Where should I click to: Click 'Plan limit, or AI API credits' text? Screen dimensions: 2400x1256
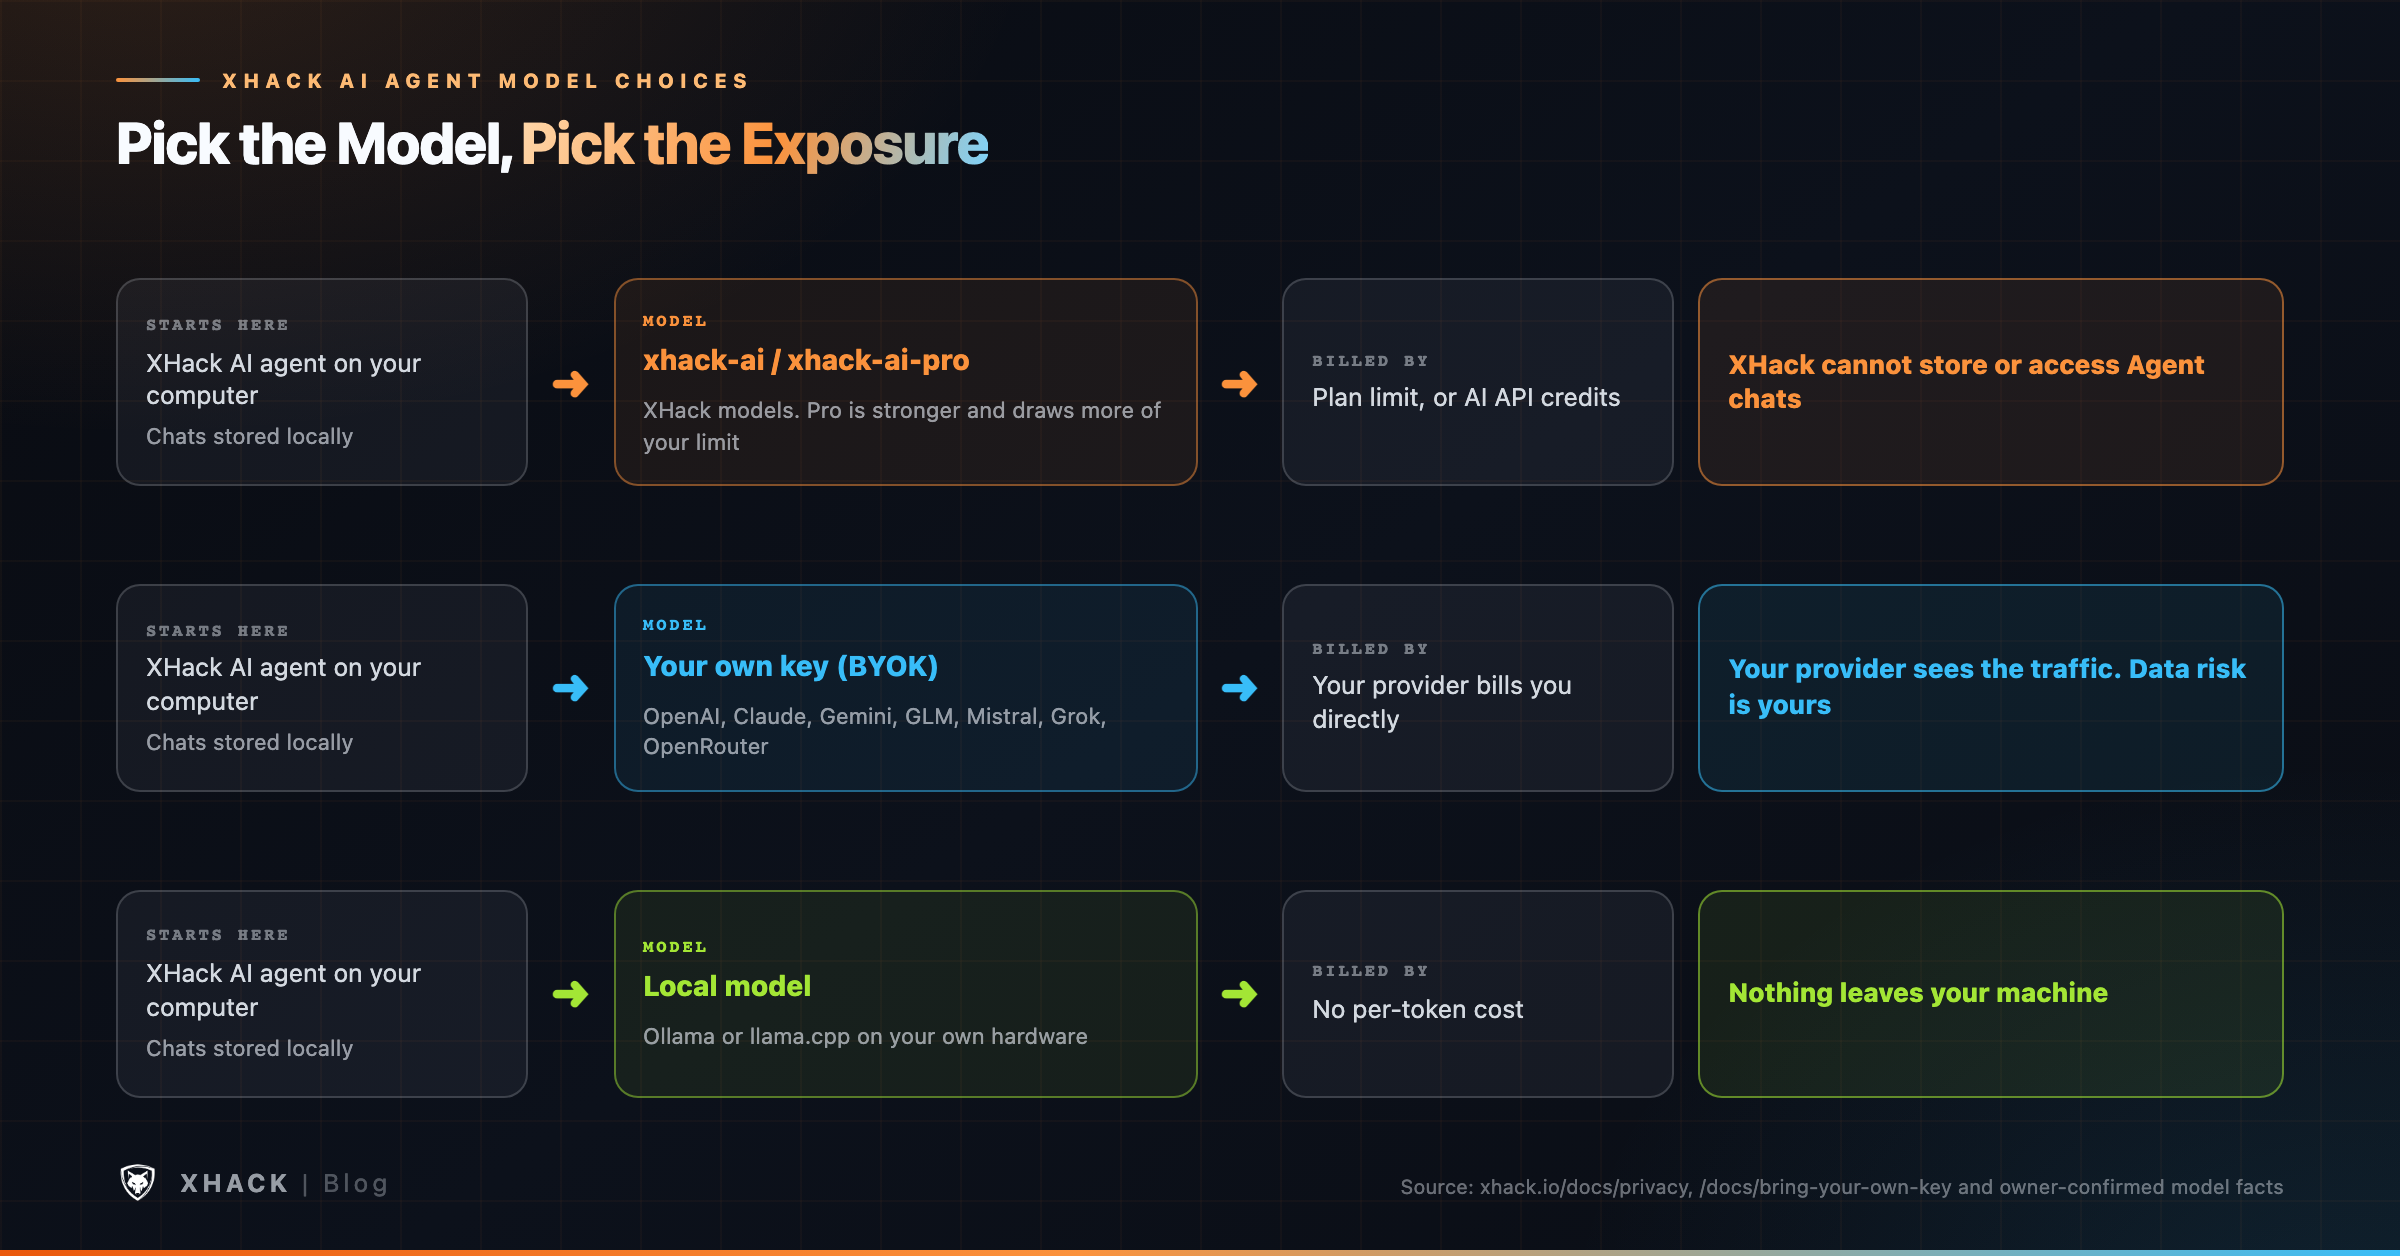1466,397
